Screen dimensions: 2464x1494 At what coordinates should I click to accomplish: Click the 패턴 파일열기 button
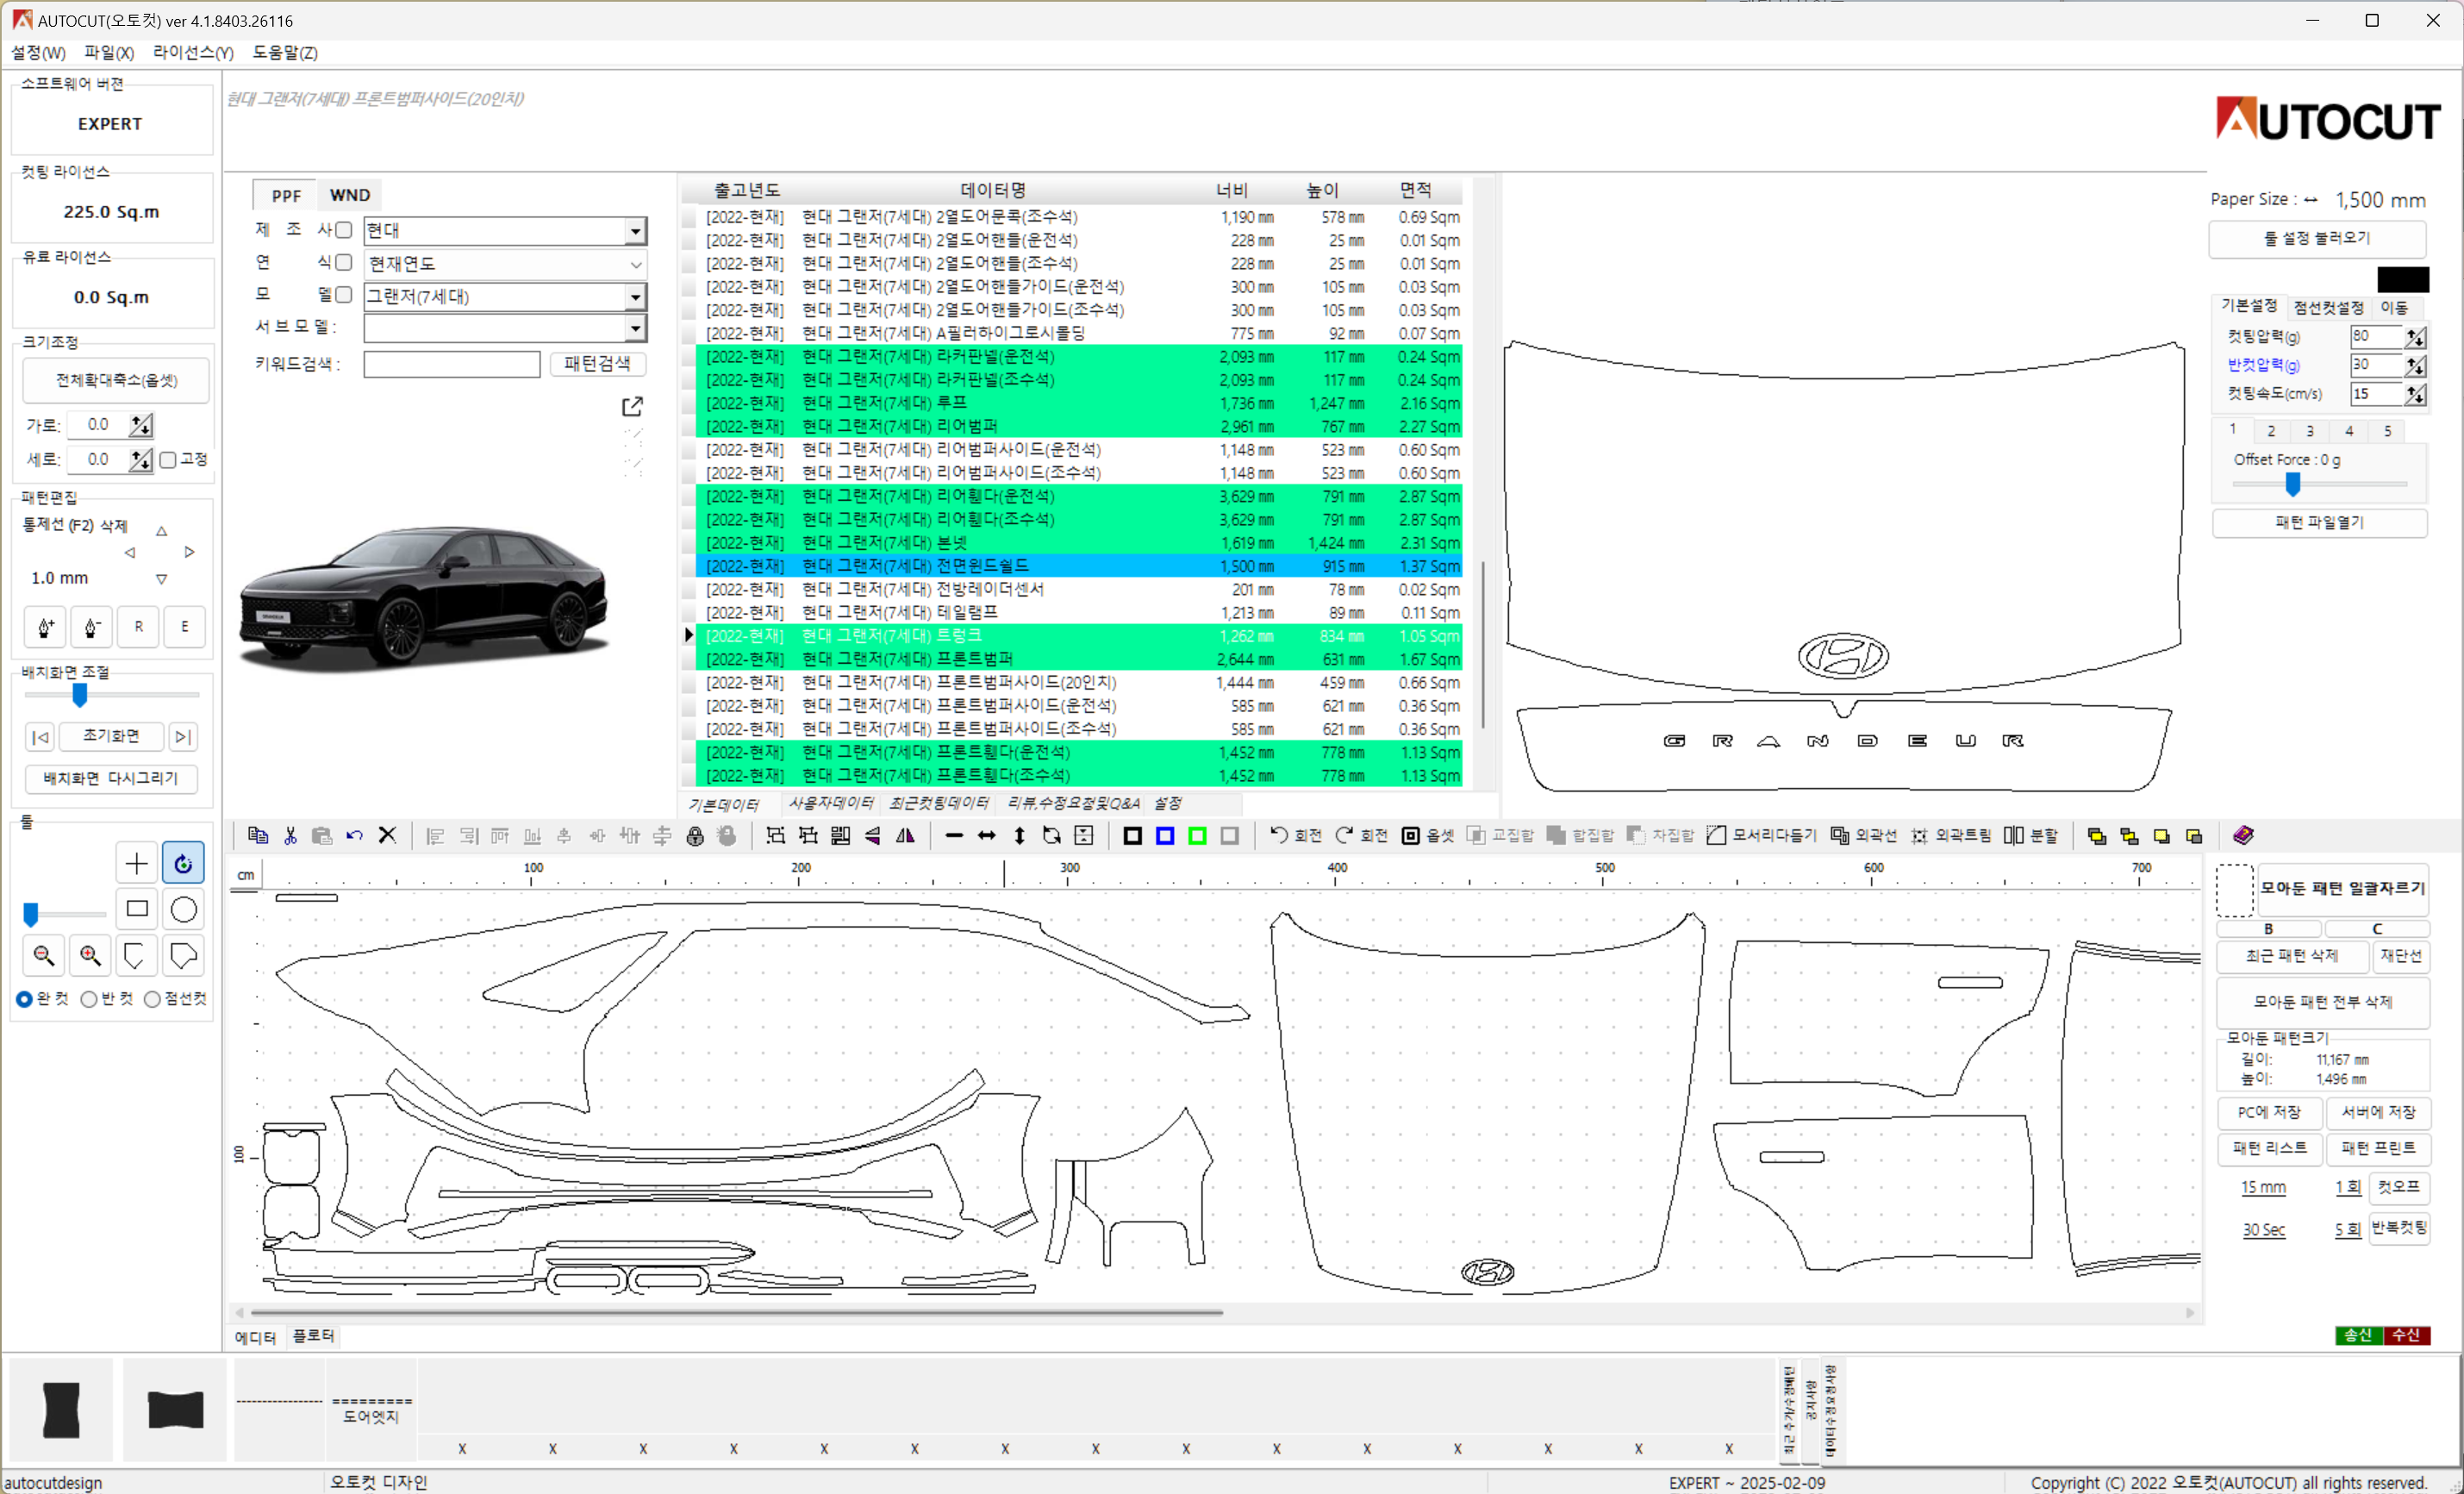pos(2320,523)
